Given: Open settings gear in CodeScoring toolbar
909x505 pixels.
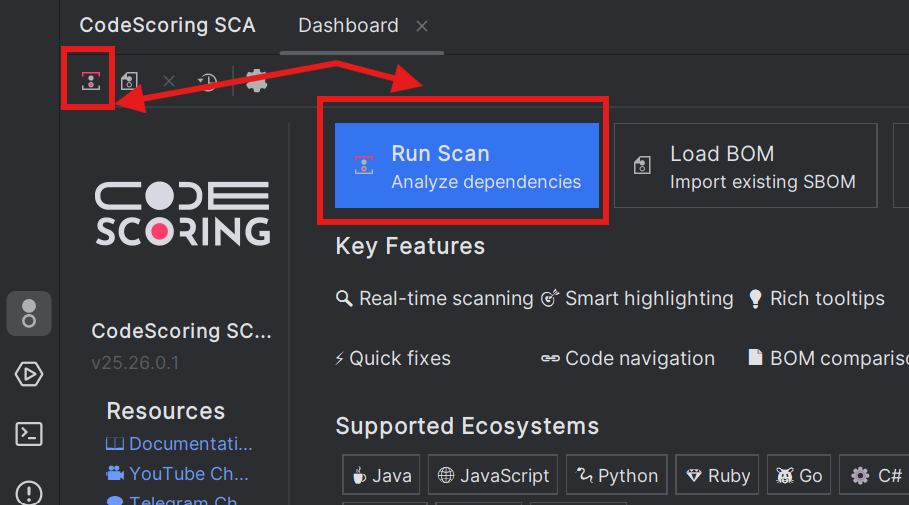Looking at the screenshot, I should pos(256,81).
